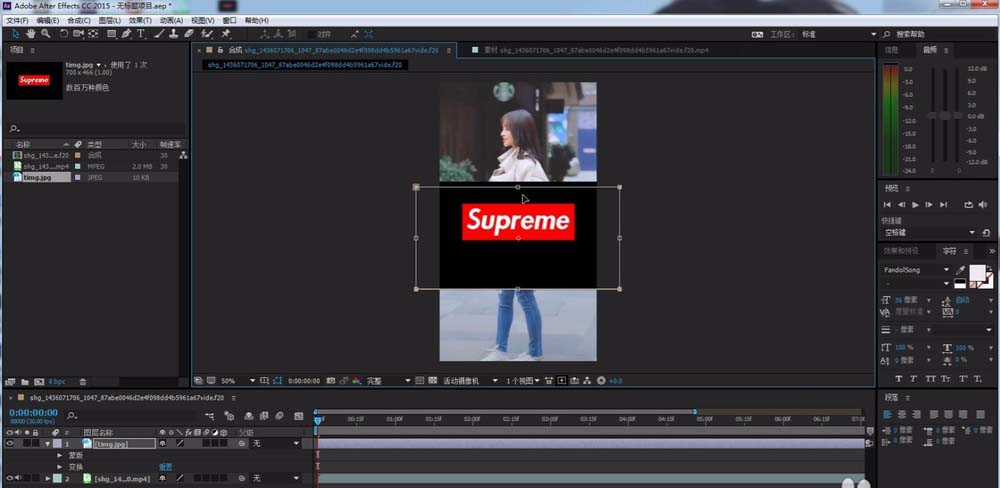The width and height of the screenshot is (1000, 488).
Task: Click the white fill color swatch in Character
Action: click(976, 272)
